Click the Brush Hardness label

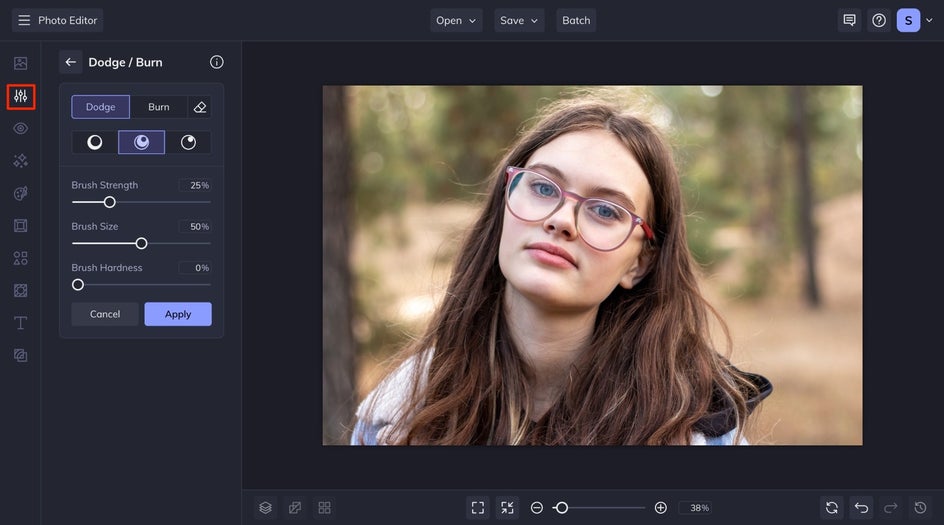click(x=107, y=268)
